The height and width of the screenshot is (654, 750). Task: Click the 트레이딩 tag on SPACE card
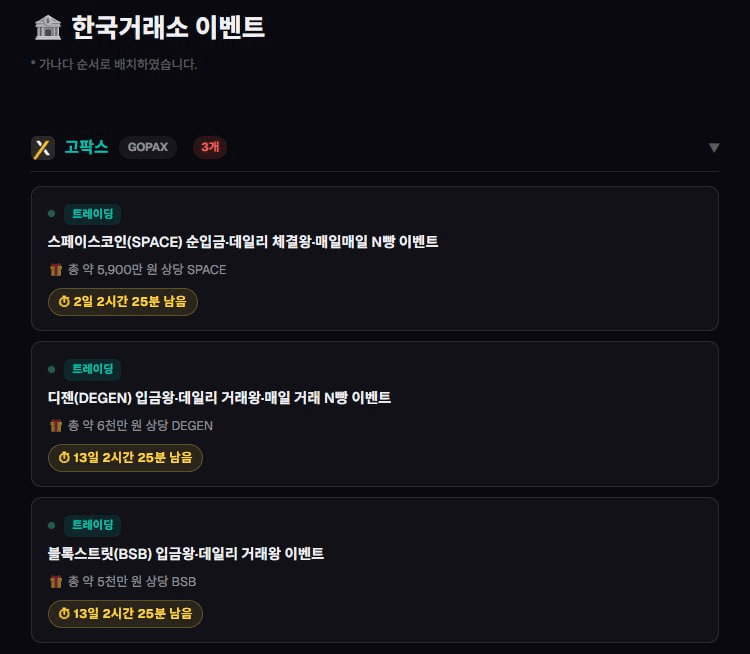click(x=92, y=214)
